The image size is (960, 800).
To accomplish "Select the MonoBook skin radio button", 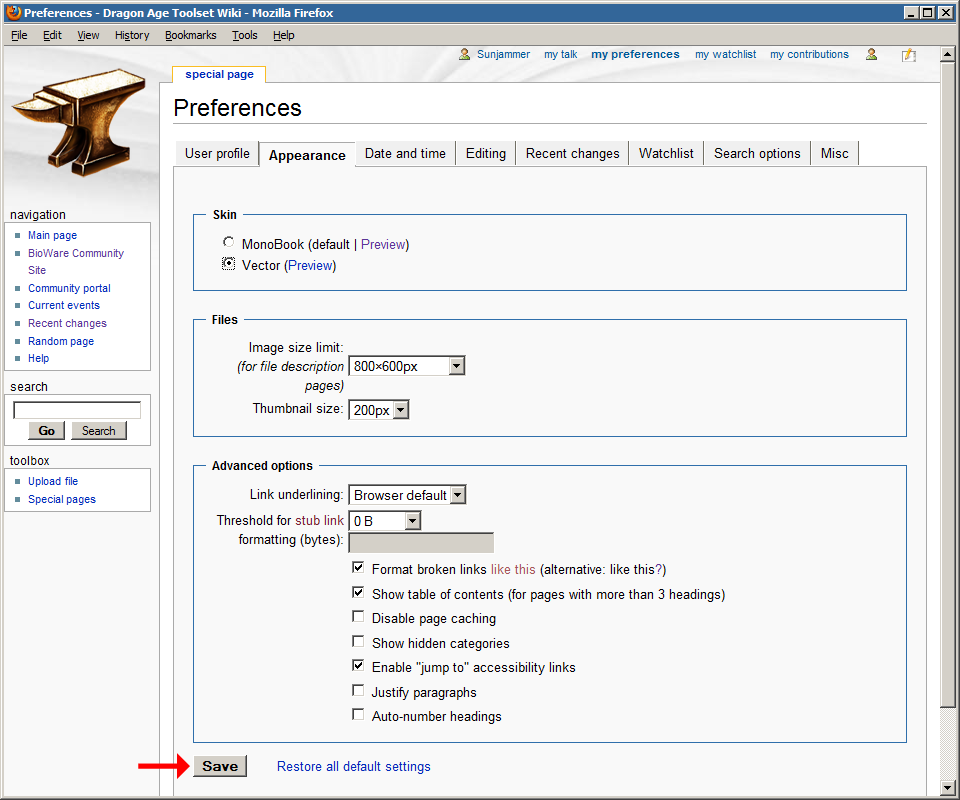I will click(x=229, y=243).
